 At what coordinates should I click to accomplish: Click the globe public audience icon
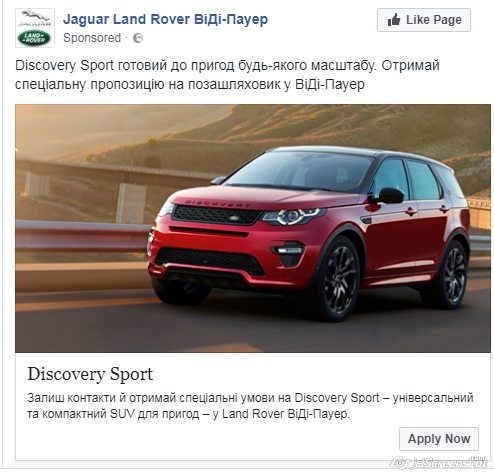(x=138, y=38)
